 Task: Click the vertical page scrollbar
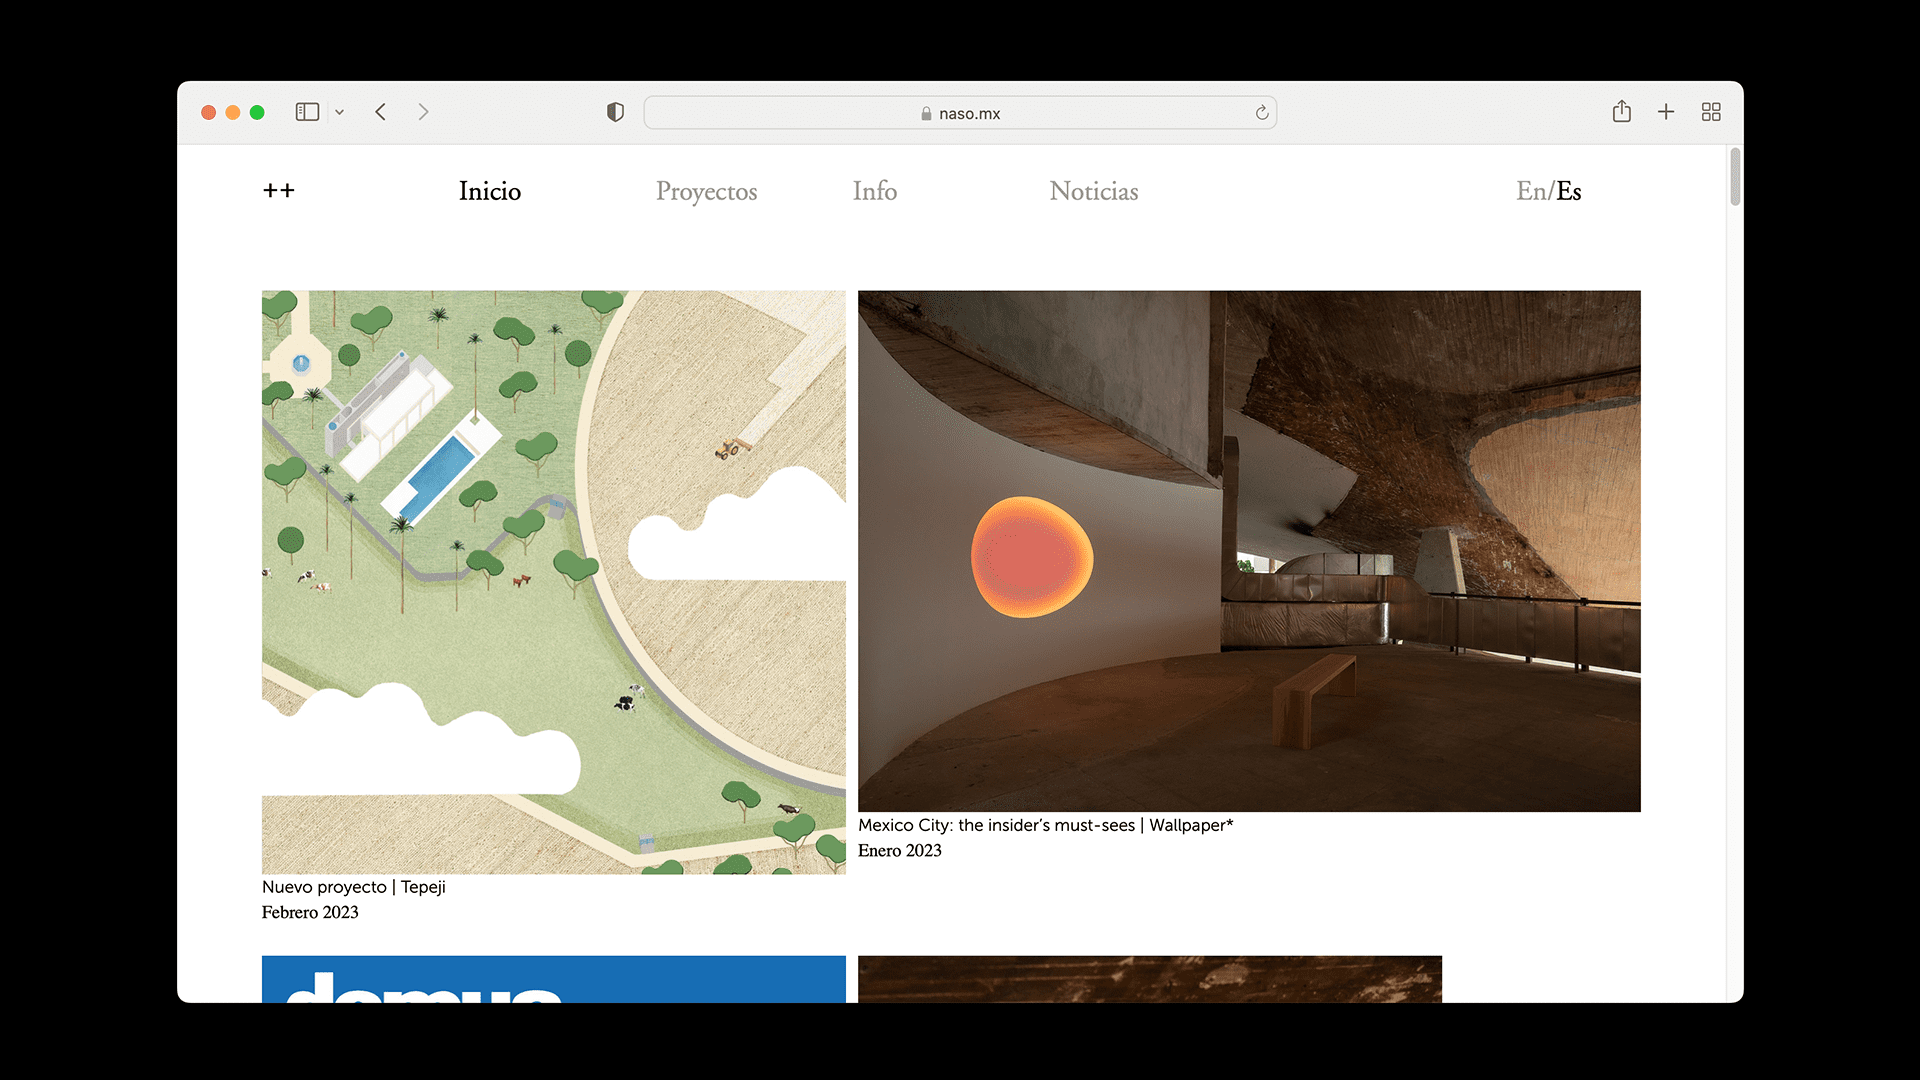(1735, 178)
